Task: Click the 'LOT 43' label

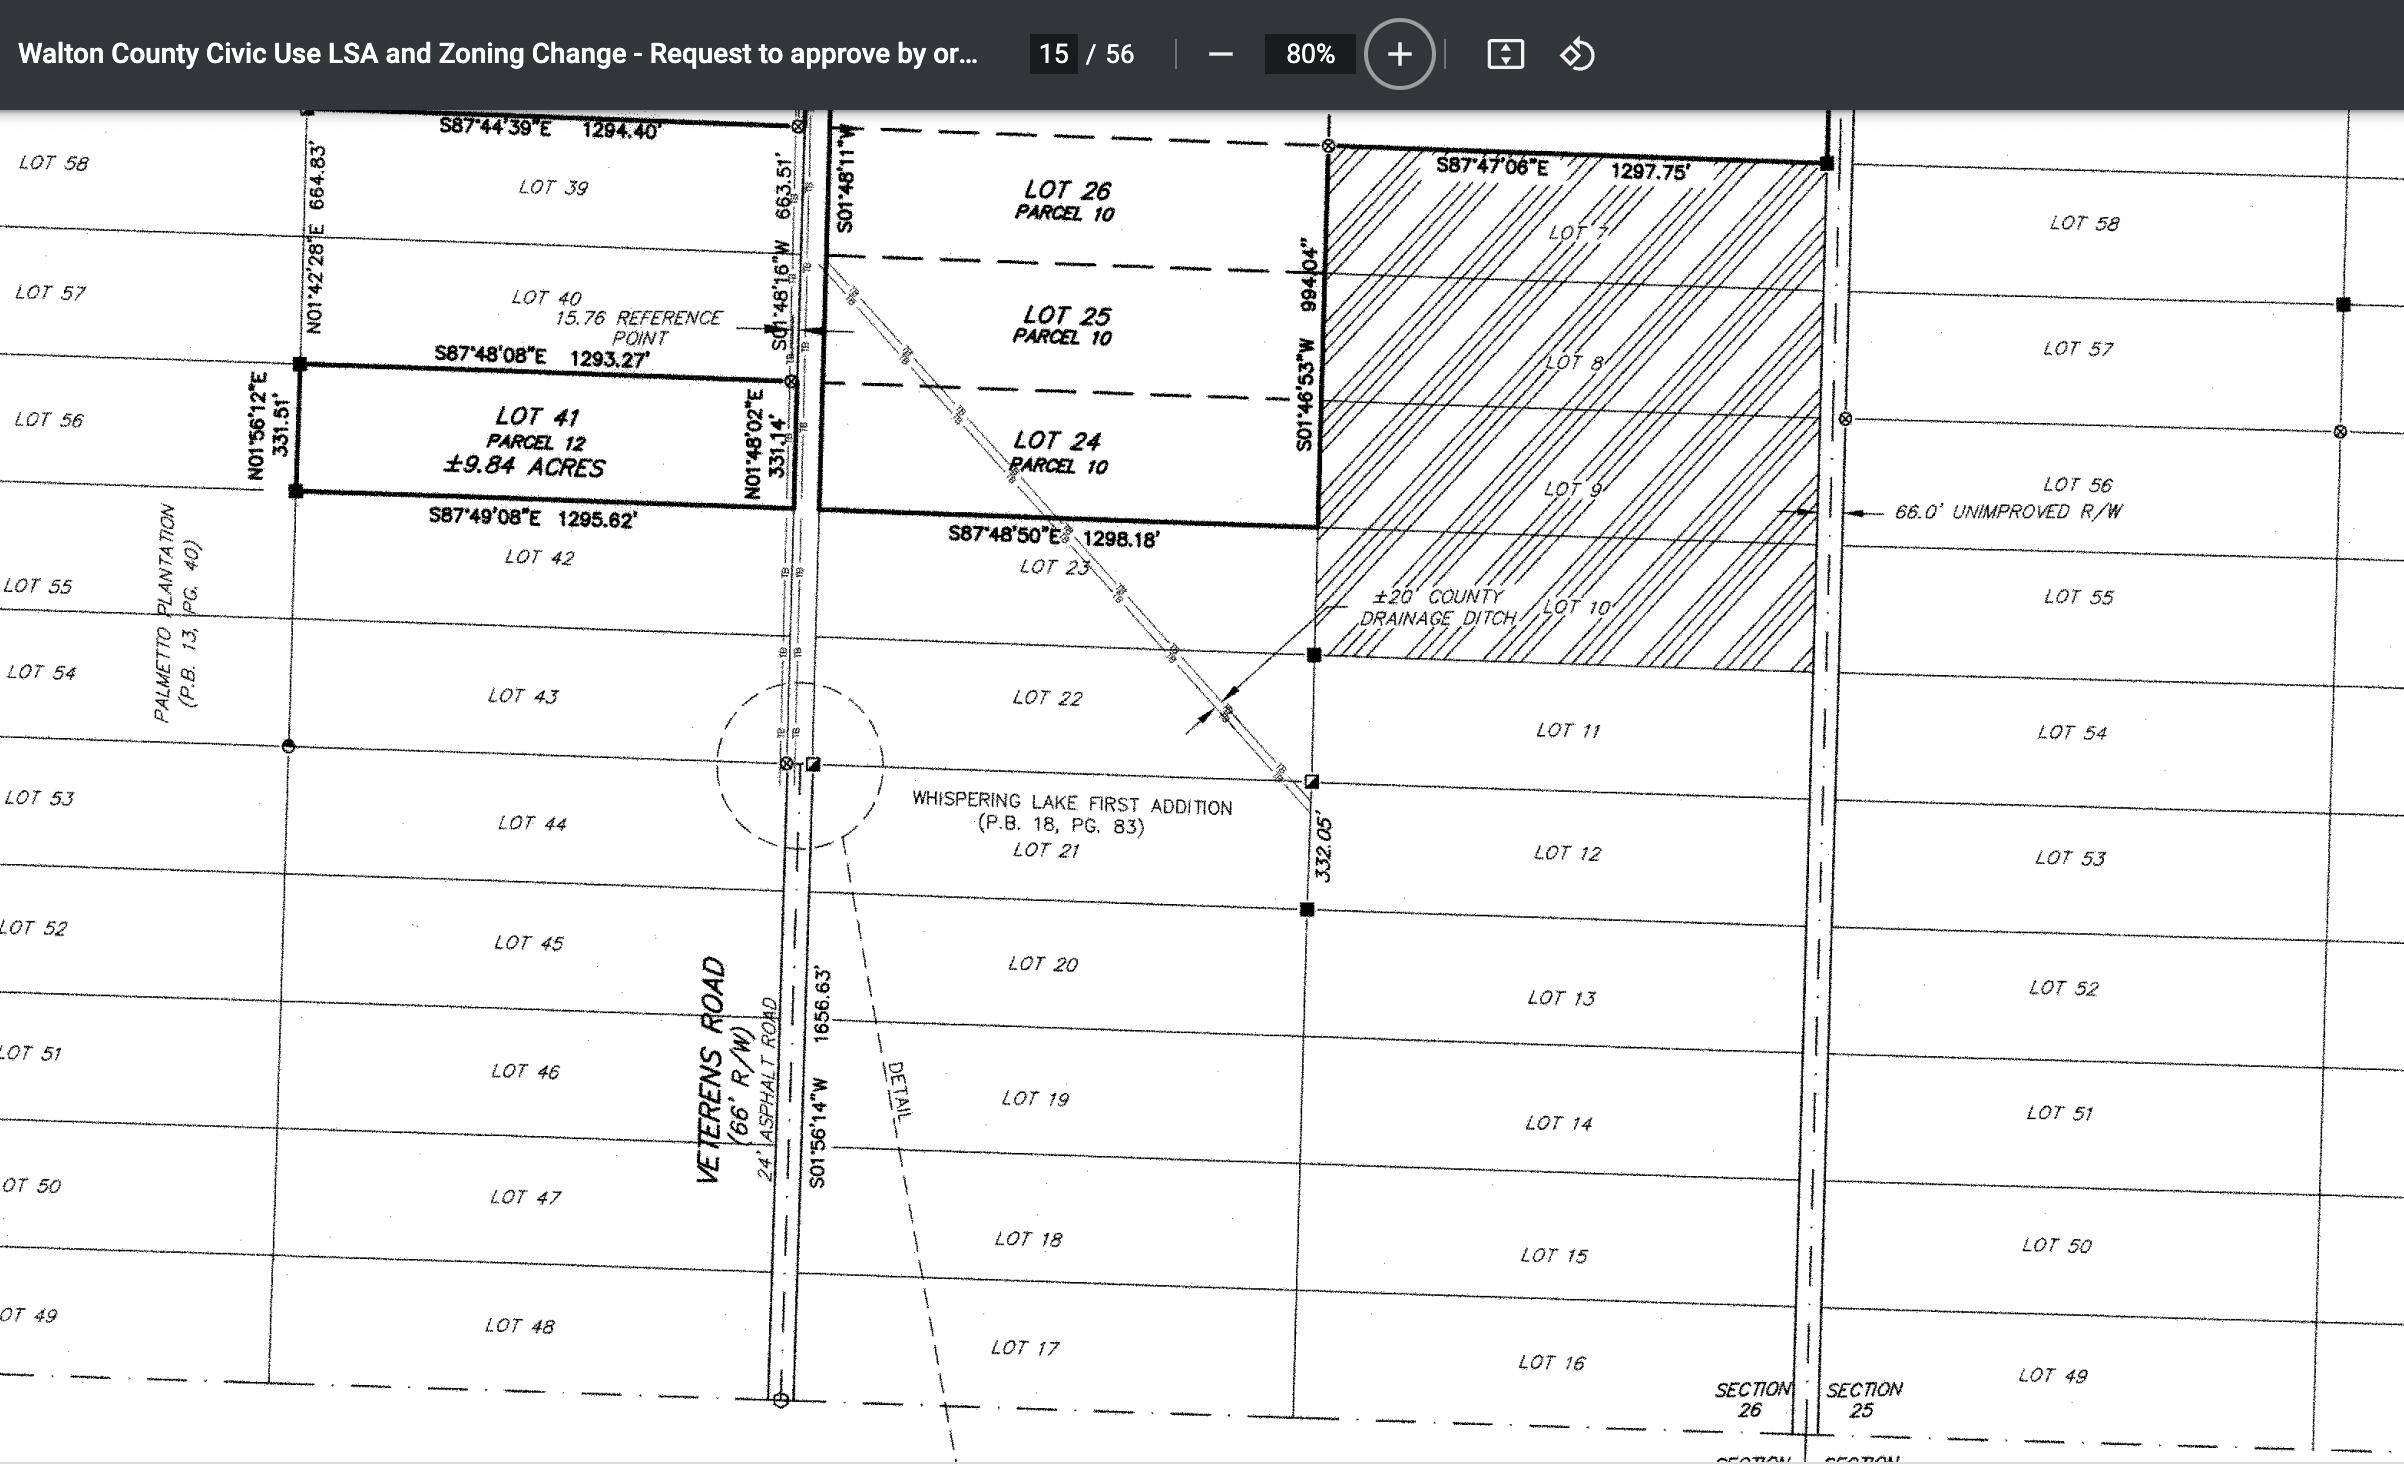Action: [523, 695]
